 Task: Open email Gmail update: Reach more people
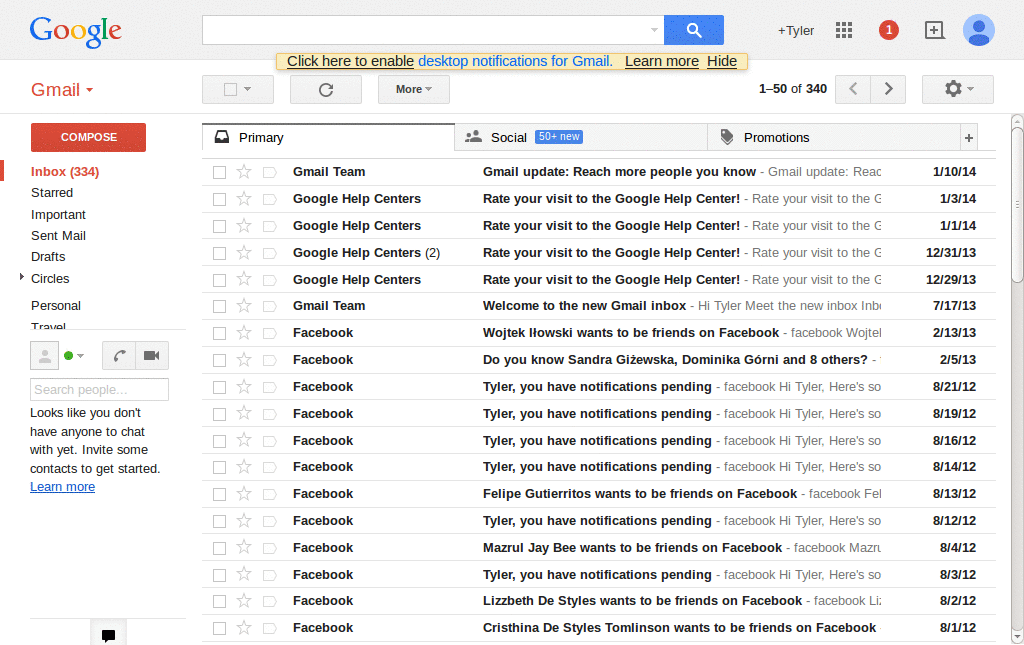click(599, 172)
